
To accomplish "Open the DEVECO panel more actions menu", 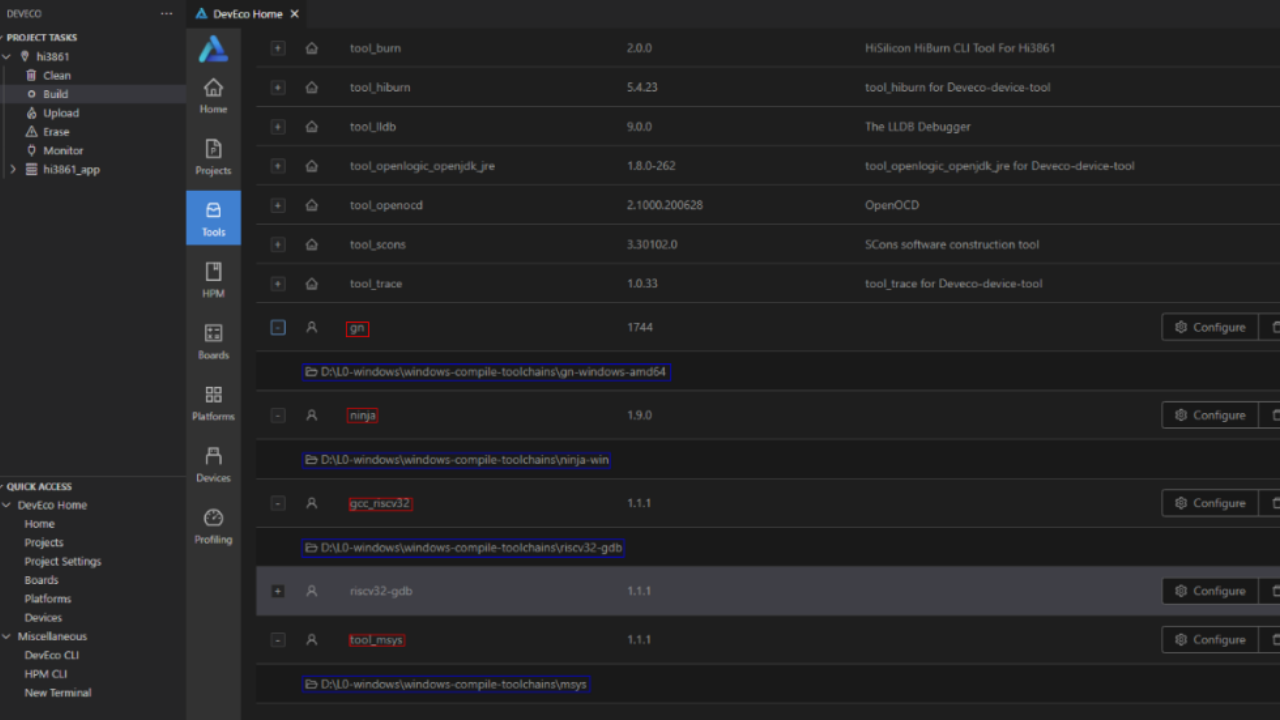I will 166,14.
